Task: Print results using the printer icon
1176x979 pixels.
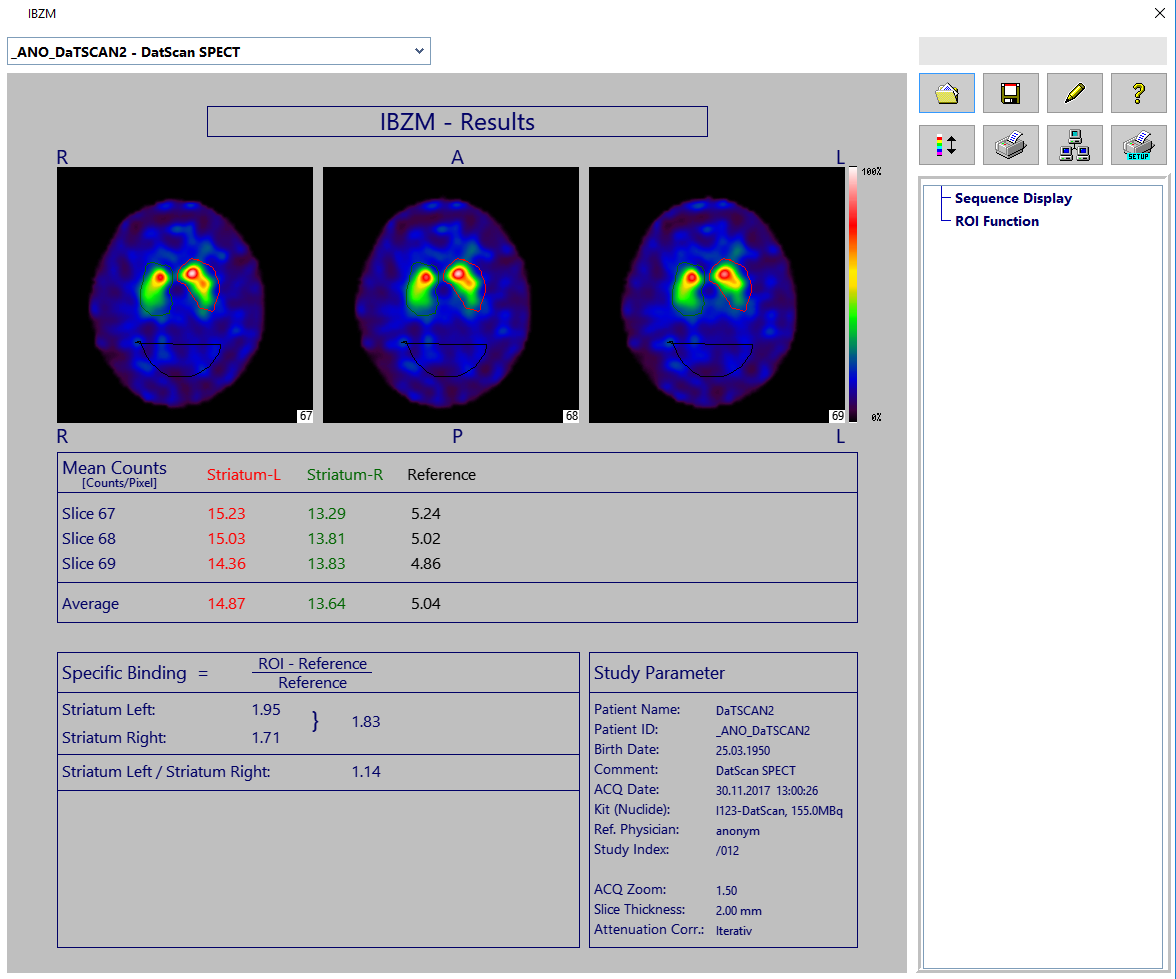Action: click(1010, 145)
